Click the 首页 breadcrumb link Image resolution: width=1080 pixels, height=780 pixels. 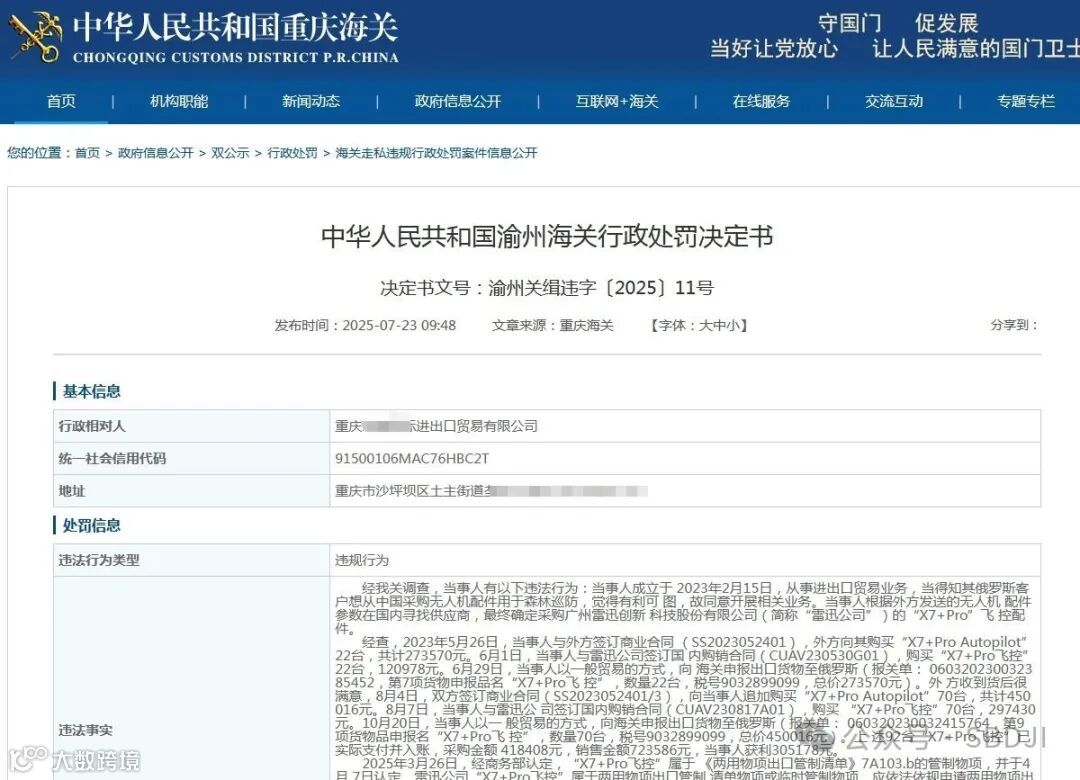point(87,153)
